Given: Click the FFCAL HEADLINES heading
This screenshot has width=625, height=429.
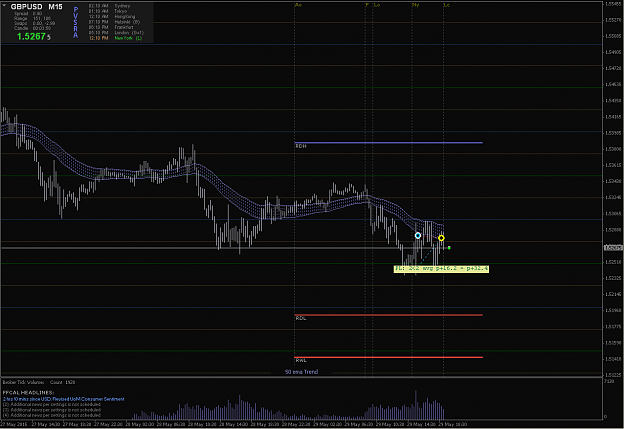Looking at the screenshot, I should [28, 393].
